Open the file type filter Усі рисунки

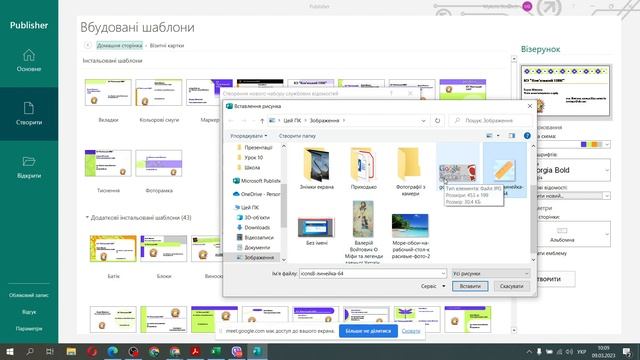pos(491,273)
